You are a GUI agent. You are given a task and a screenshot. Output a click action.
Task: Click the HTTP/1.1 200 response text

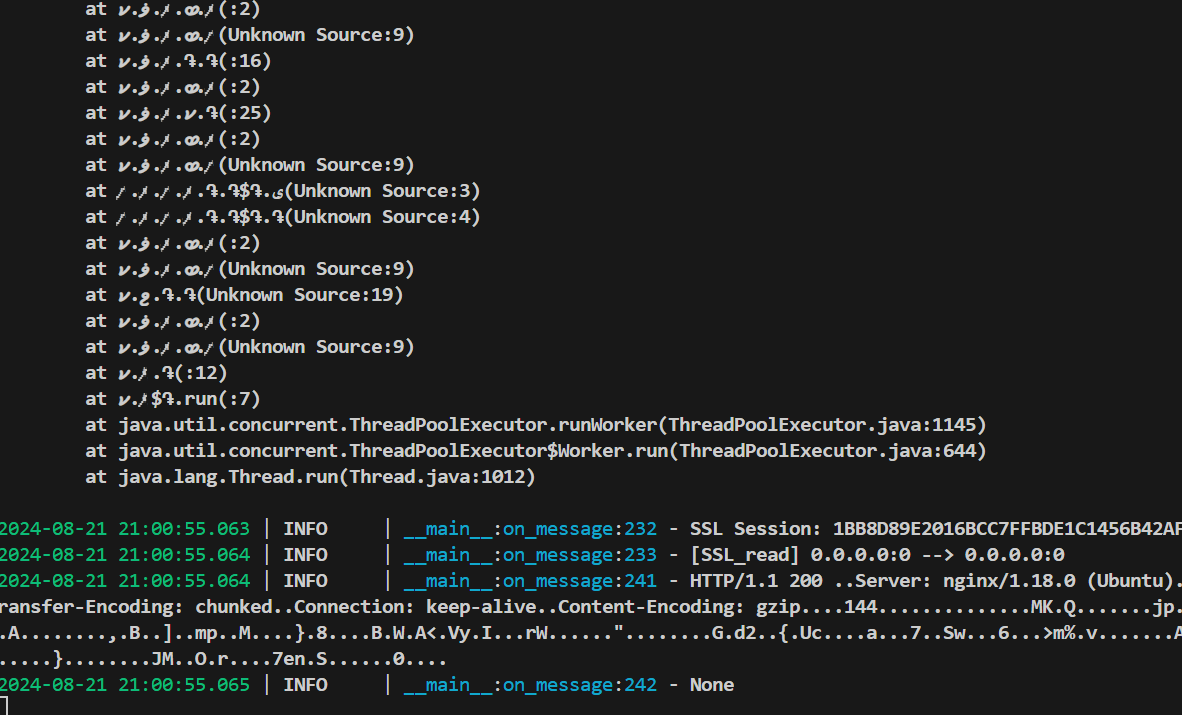coord(752,581)
